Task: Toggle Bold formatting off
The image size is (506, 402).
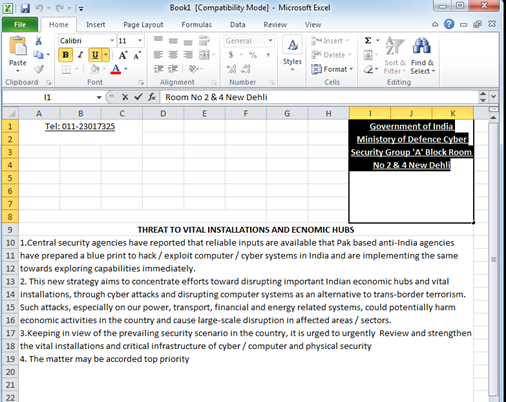Action: (66, 55)
